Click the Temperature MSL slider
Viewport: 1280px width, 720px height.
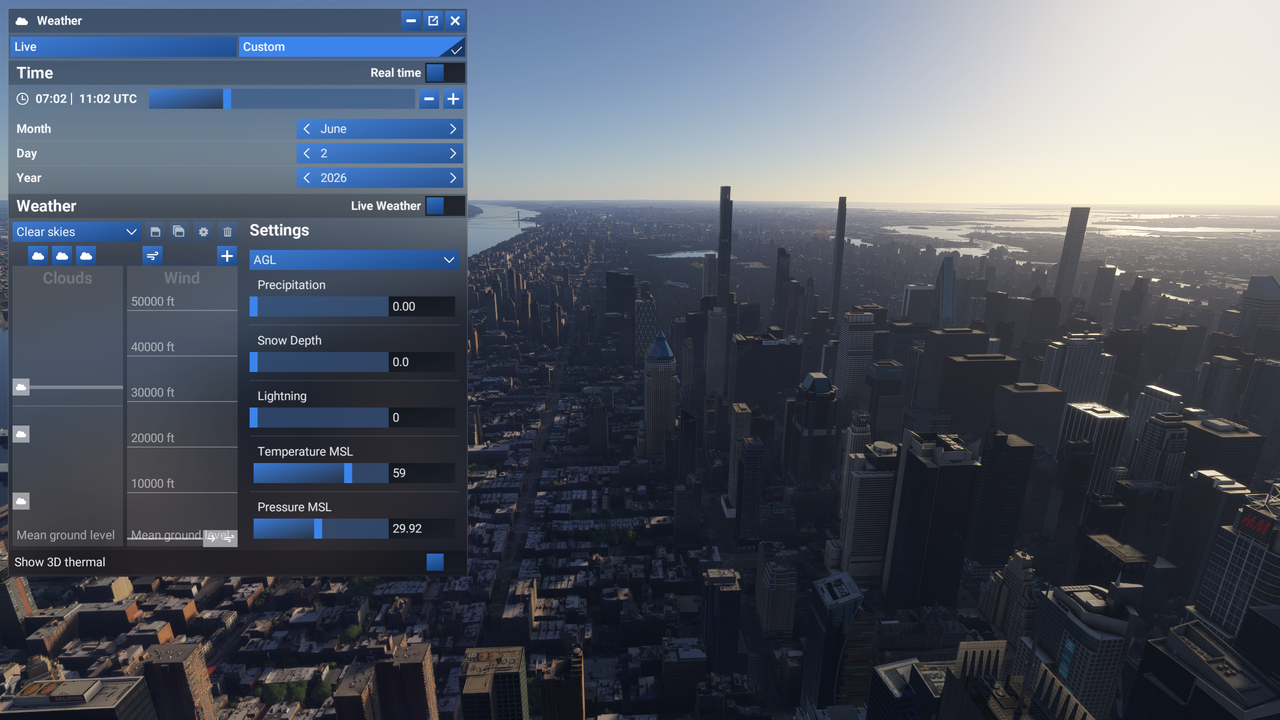click(x=319, y=473)
